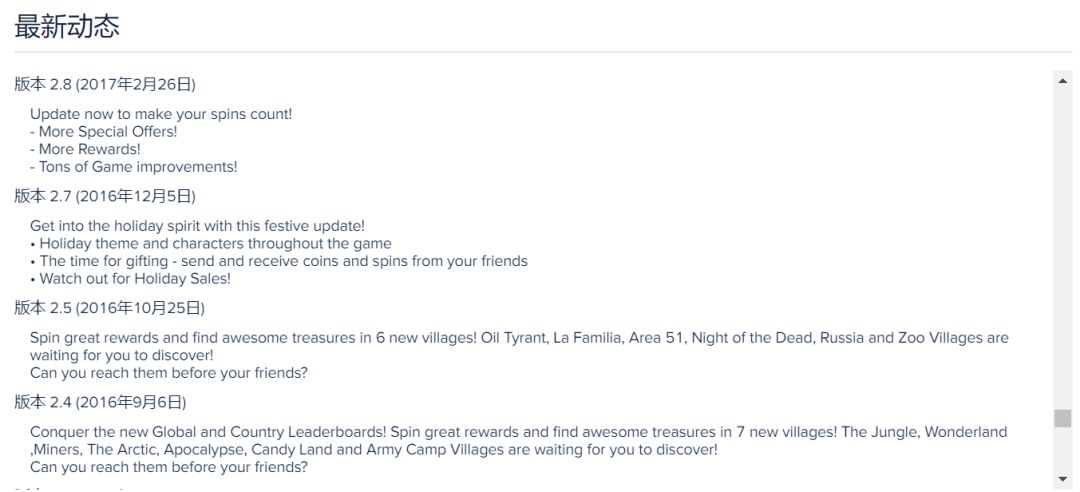
Task: Click the "More Special Offers!" line
Action: pos(104,132)
